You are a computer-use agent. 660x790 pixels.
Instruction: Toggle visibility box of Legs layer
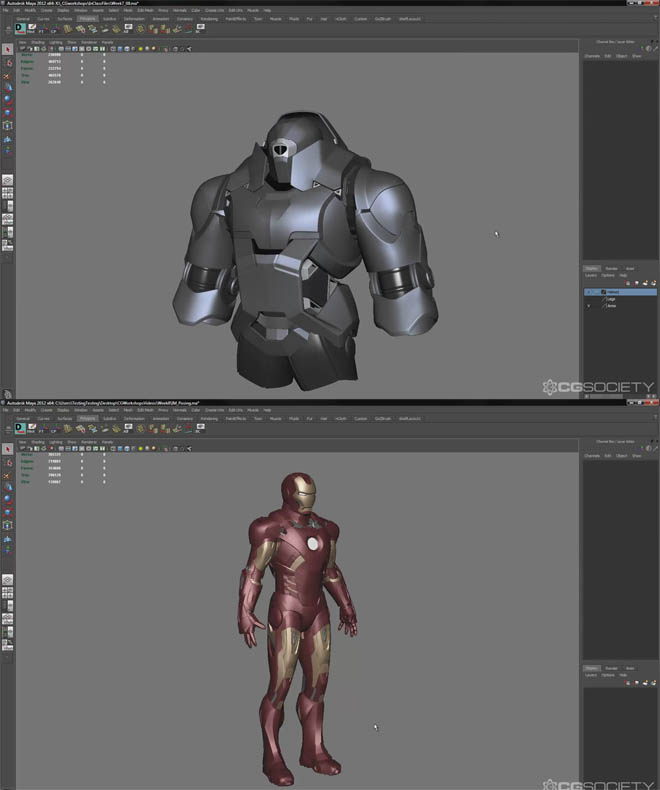(588, 299)
